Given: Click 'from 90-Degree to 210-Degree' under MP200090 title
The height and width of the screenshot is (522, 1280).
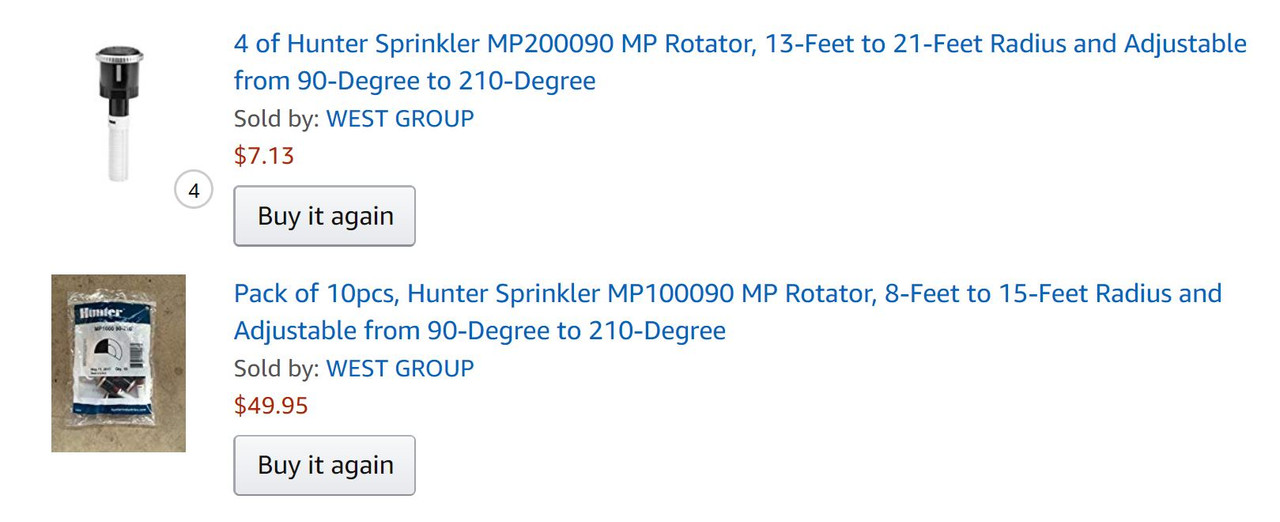Looking at the screenshot, I should [x=415, y=80].
